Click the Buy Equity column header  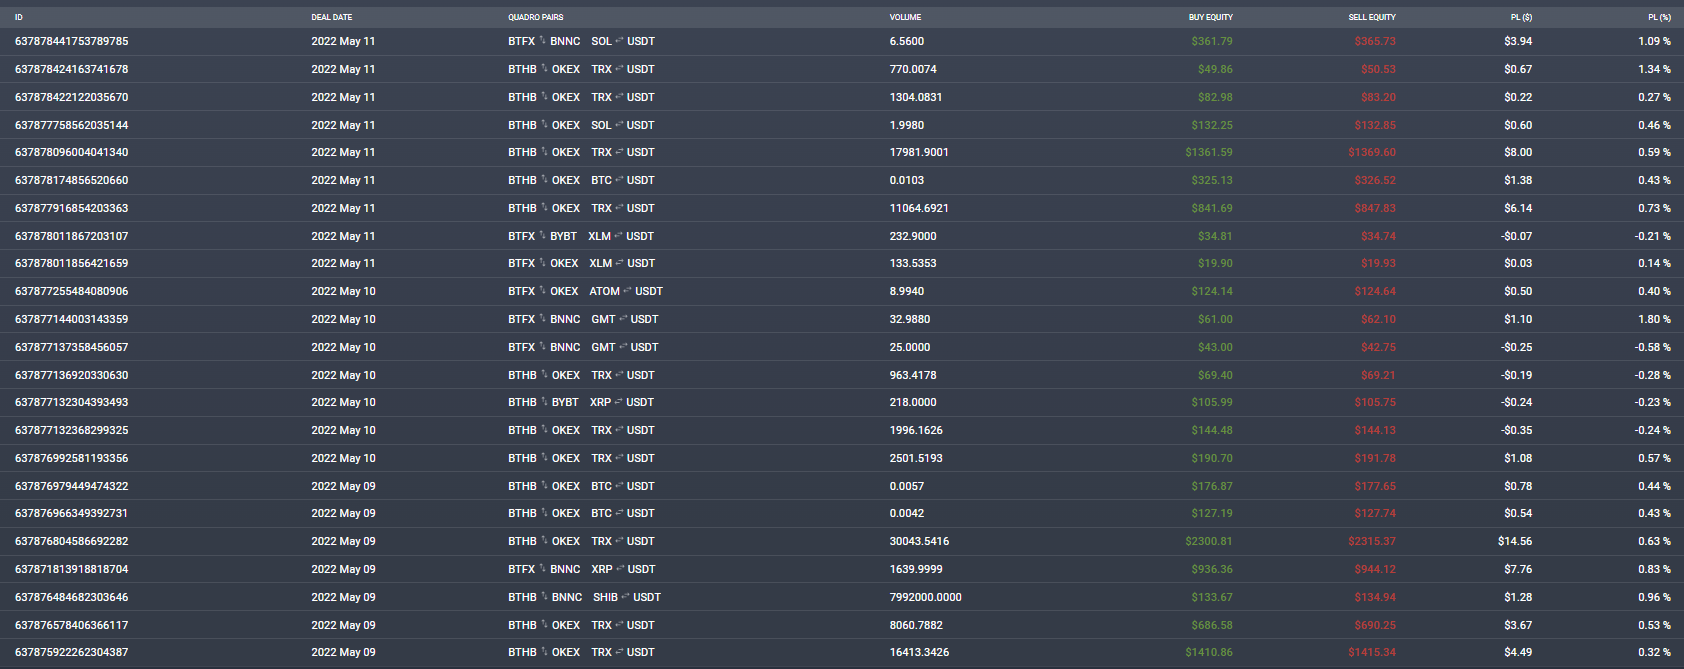pyautogui.click(x=1210, y=17)
